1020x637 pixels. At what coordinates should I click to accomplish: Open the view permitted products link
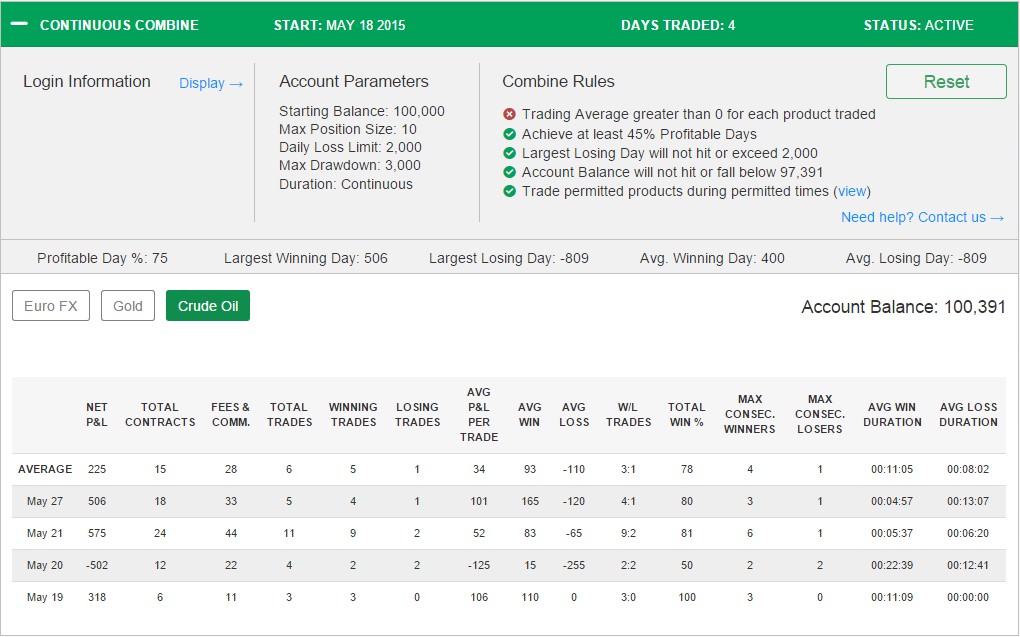click(852, 191)
